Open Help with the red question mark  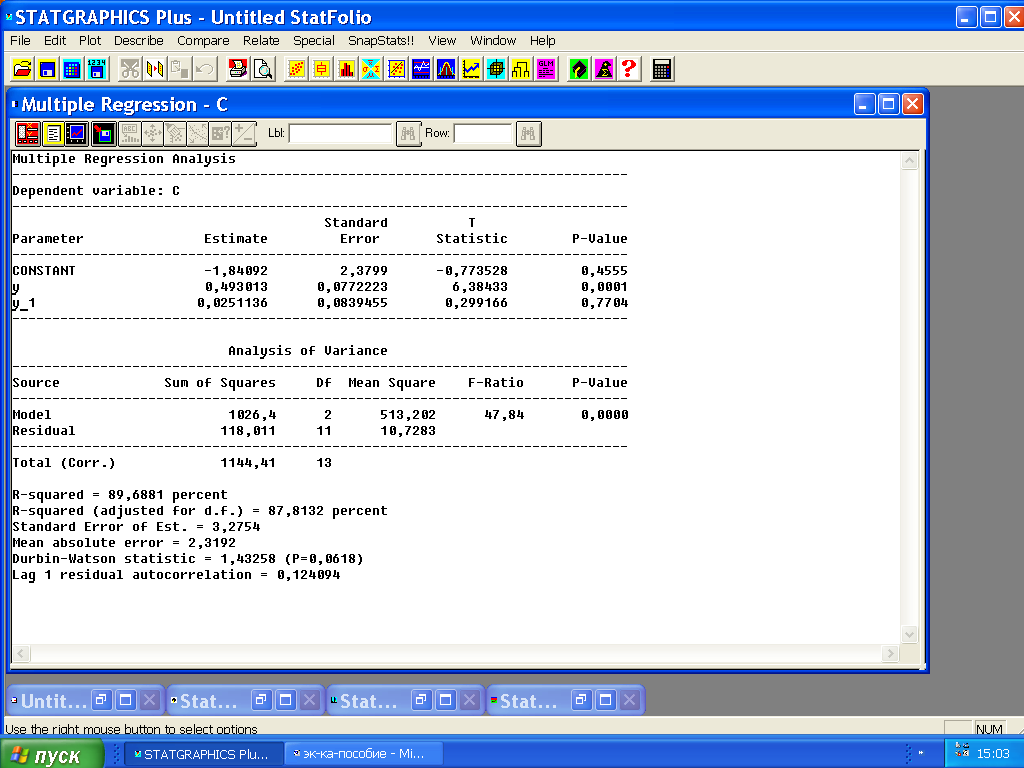tap(628, 69)
